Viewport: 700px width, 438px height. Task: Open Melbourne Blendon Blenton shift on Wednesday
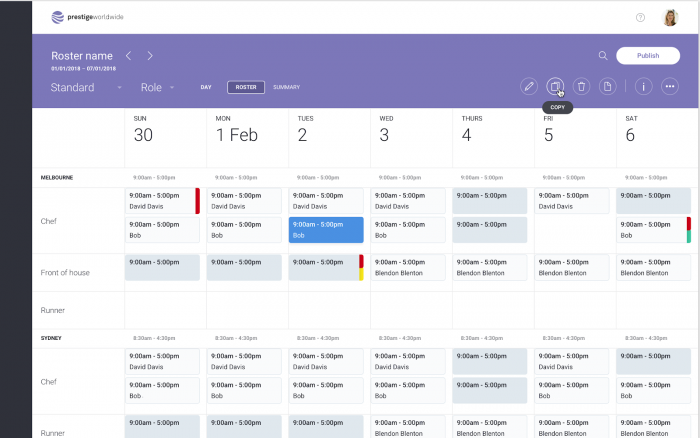[x=408, y=267]
